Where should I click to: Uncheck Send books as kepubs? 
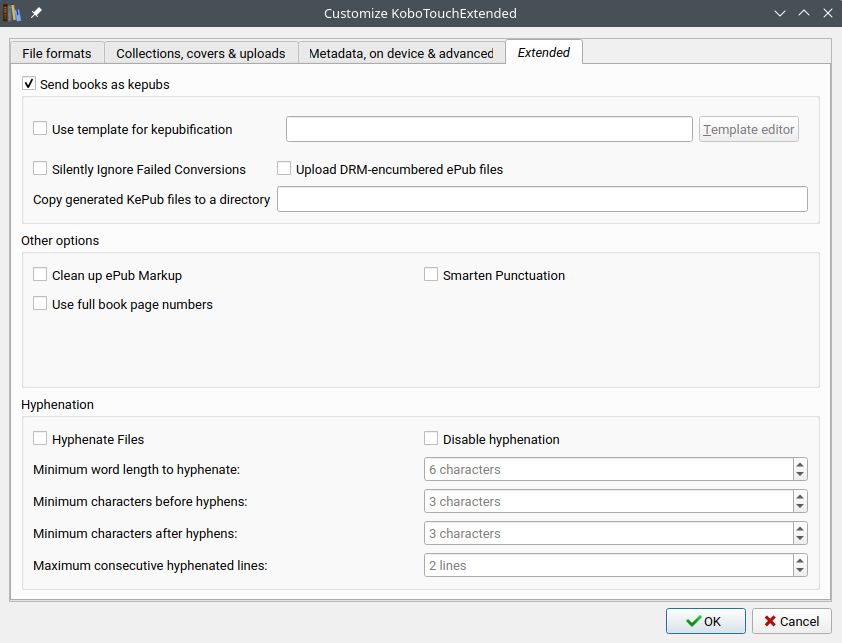(29, 85)
